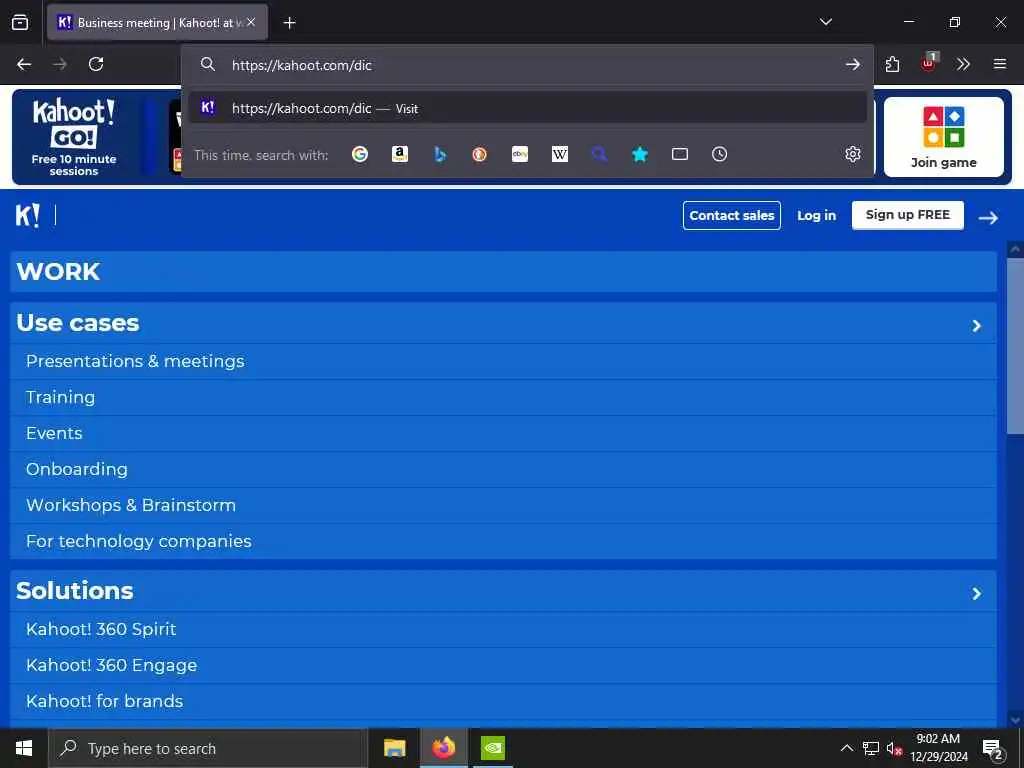1024x768 pixels.
Task: Open the muted volume tray icon
Action: click(x=893, y=748)
